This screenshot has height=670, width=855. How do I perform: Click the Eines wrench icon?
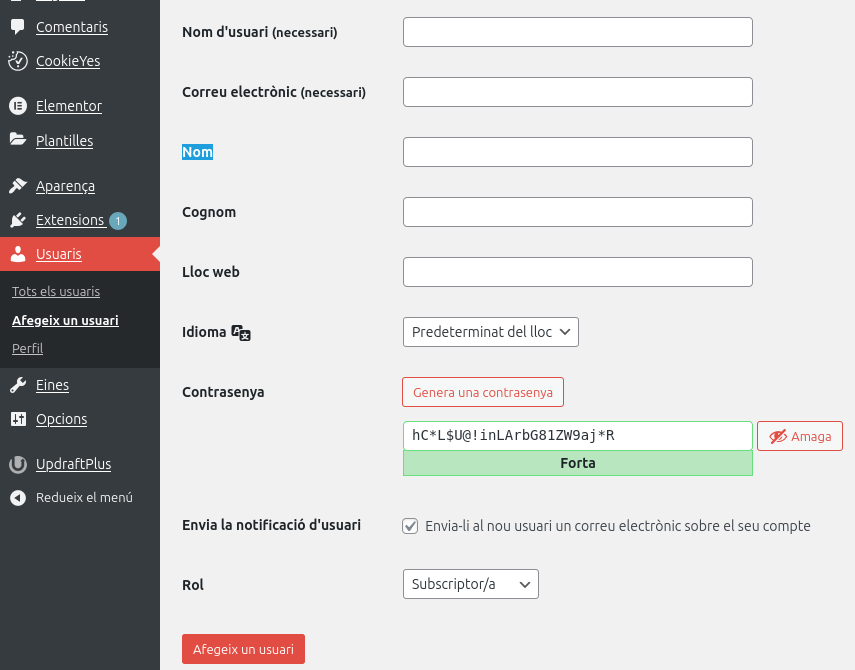click(17, 385)
